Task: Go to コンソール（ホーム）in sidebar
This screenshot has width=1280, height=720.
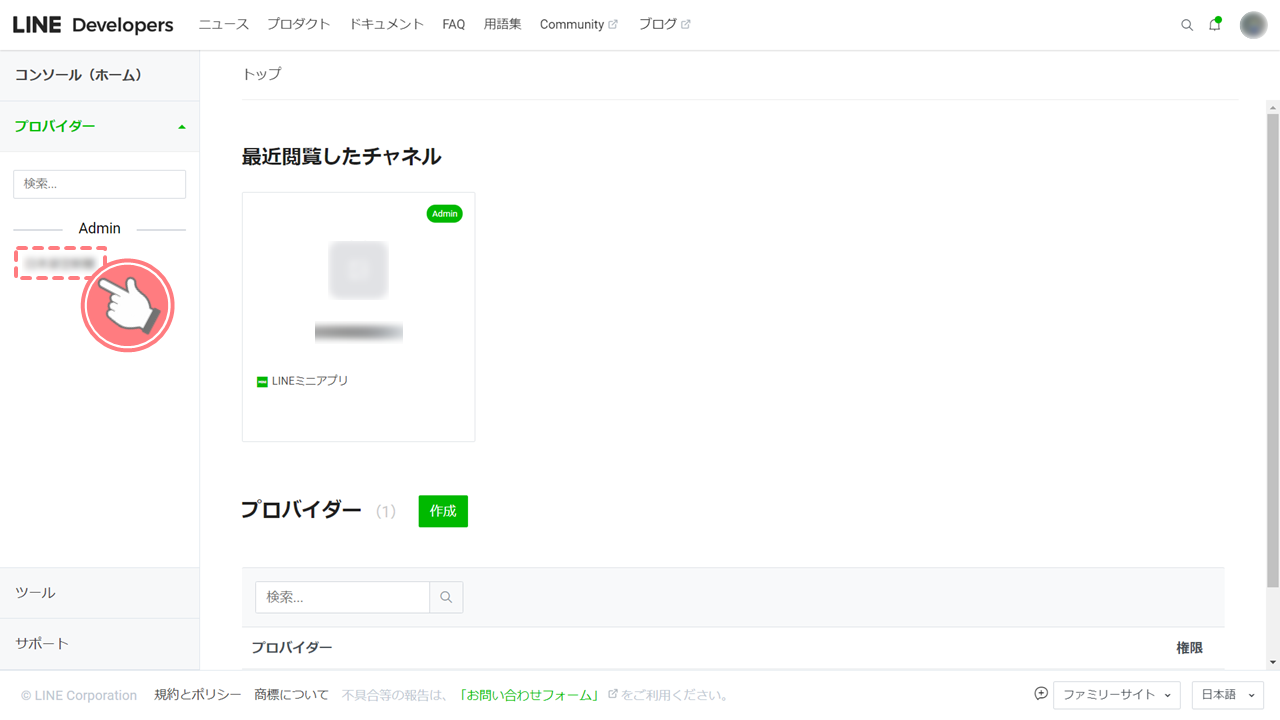Action: point(100,75)
